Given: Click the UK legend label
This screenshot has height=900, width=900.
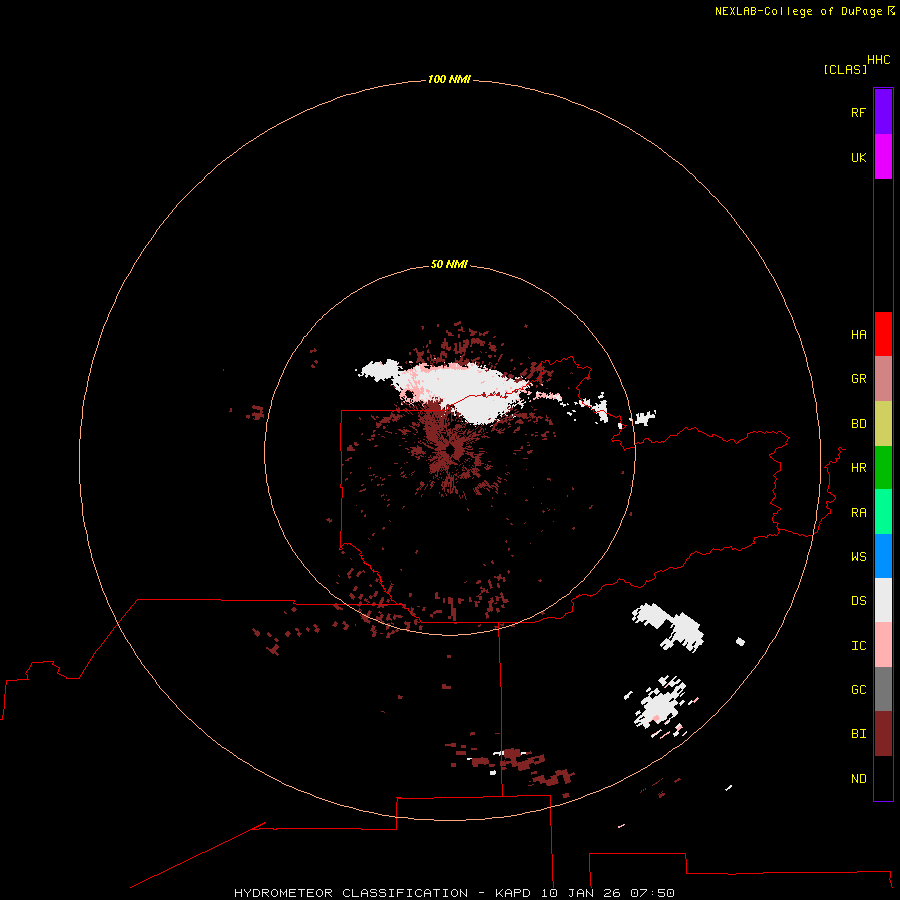Looking at the screenshot, I should (858, 157).
